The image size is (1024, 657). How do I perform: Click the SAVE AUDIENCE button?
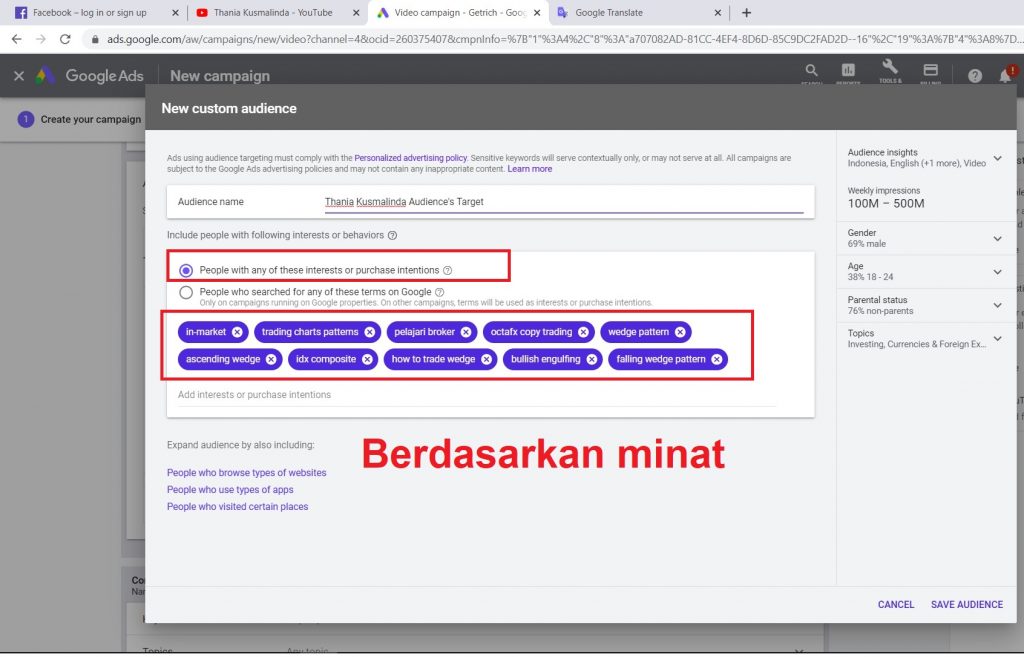pyautogui.click(x=965, y=604)
